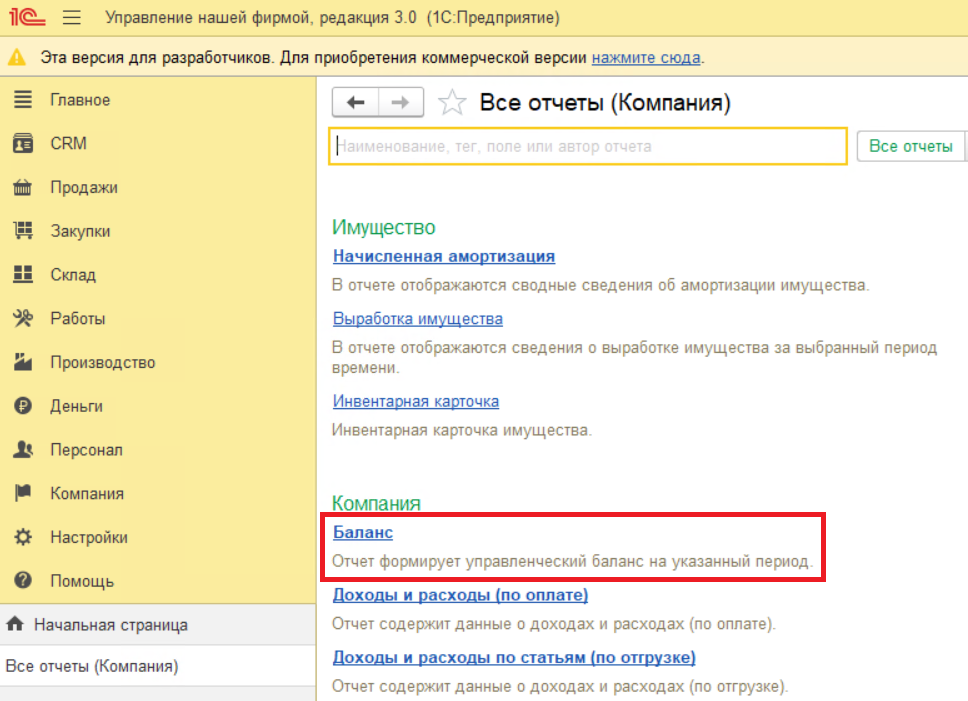Open Главное section label
Image resolution: width=968 pixels, height=701 pixels.
pos(80,100)
